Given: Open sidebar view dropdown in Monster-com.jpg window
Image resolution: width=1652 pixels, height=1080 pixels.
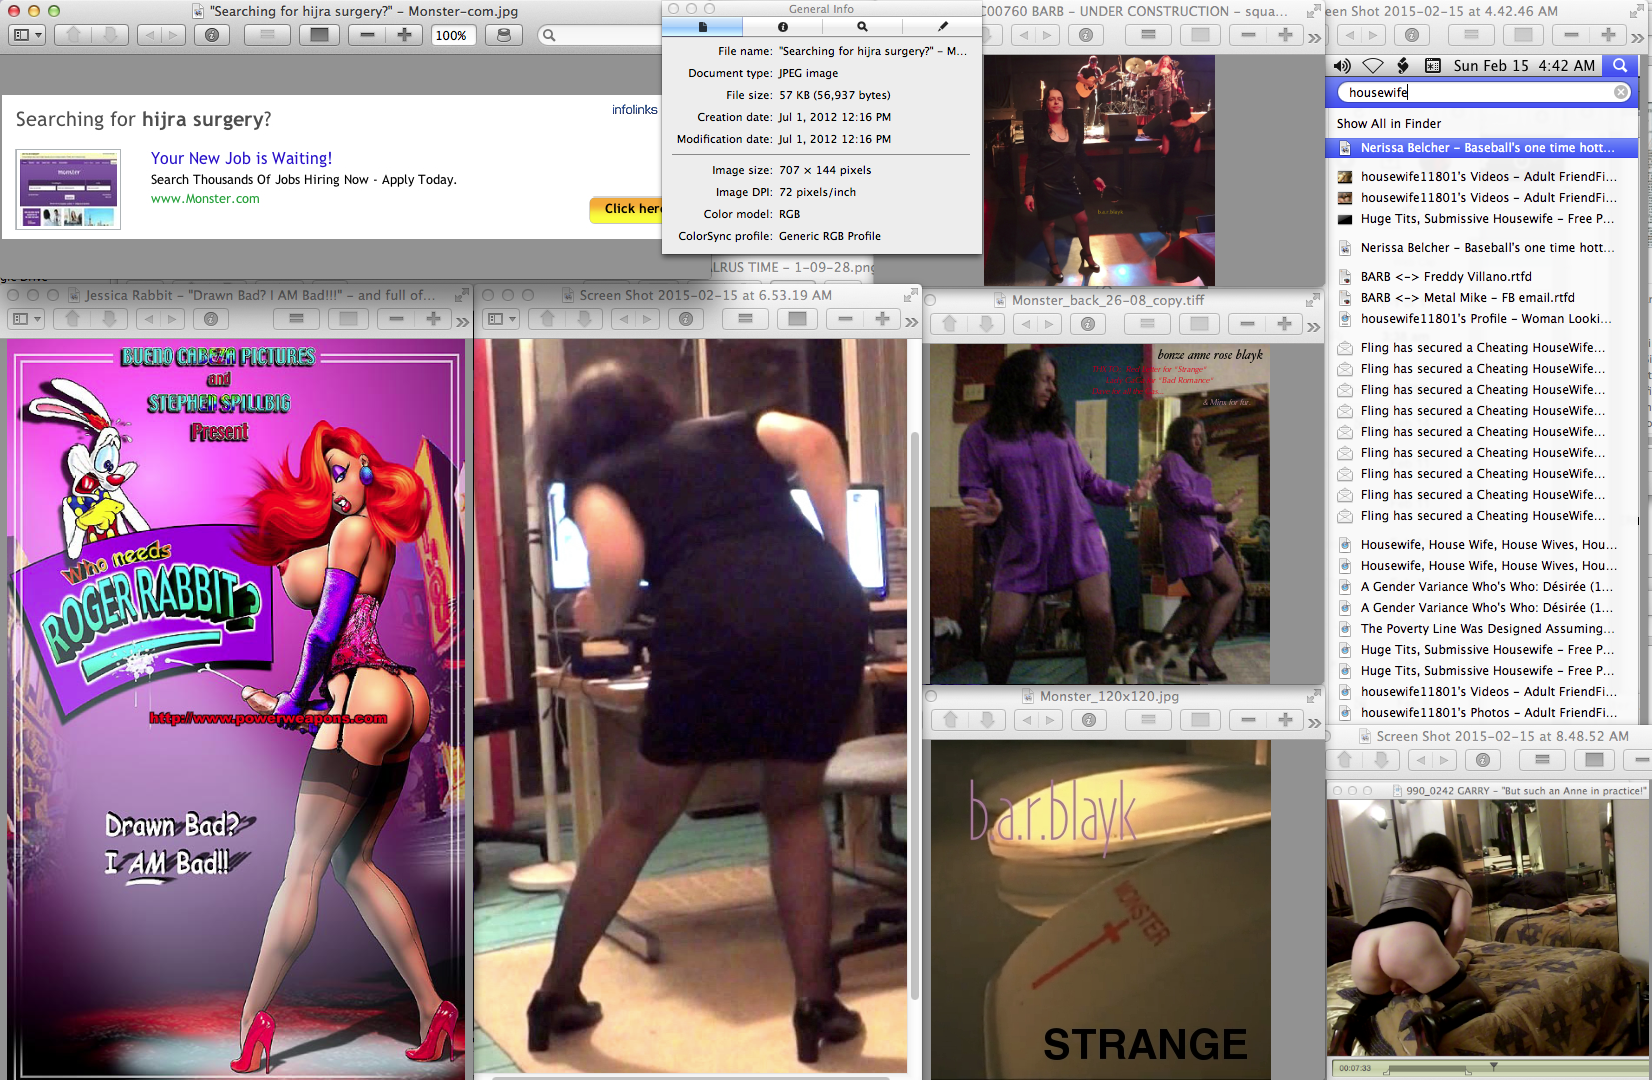Looking at the screenshot, I should click(x=27, y=35).
